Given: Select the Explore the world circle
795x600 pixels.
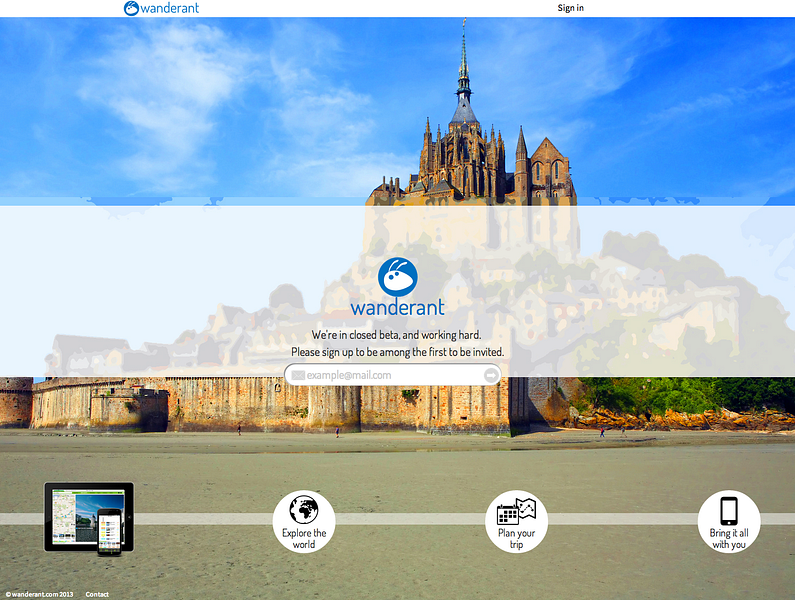Looking at the screenshot, I should point(304,521).
